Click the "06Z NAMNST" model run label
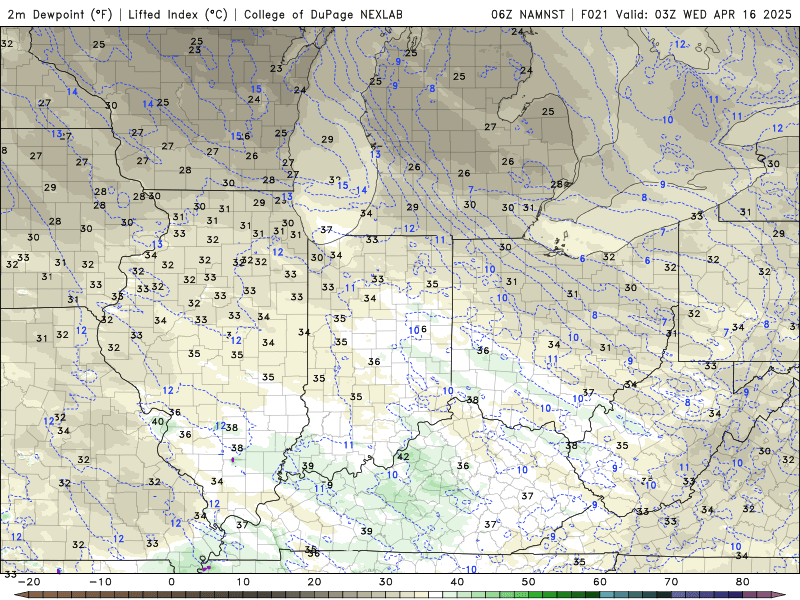Screen dimensions: 800x600 [528, 14]
